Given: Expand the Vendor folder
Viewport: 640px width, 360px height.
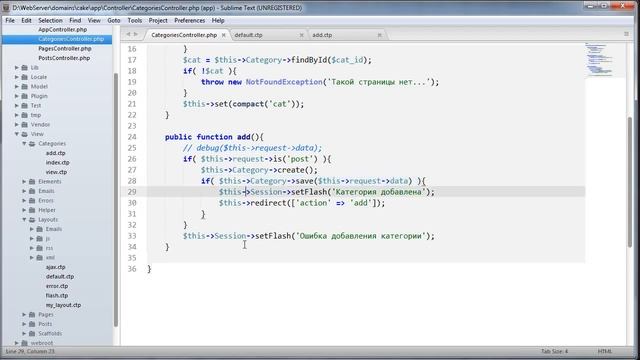Looking at the screenshot, I should [x=17, y=124].
